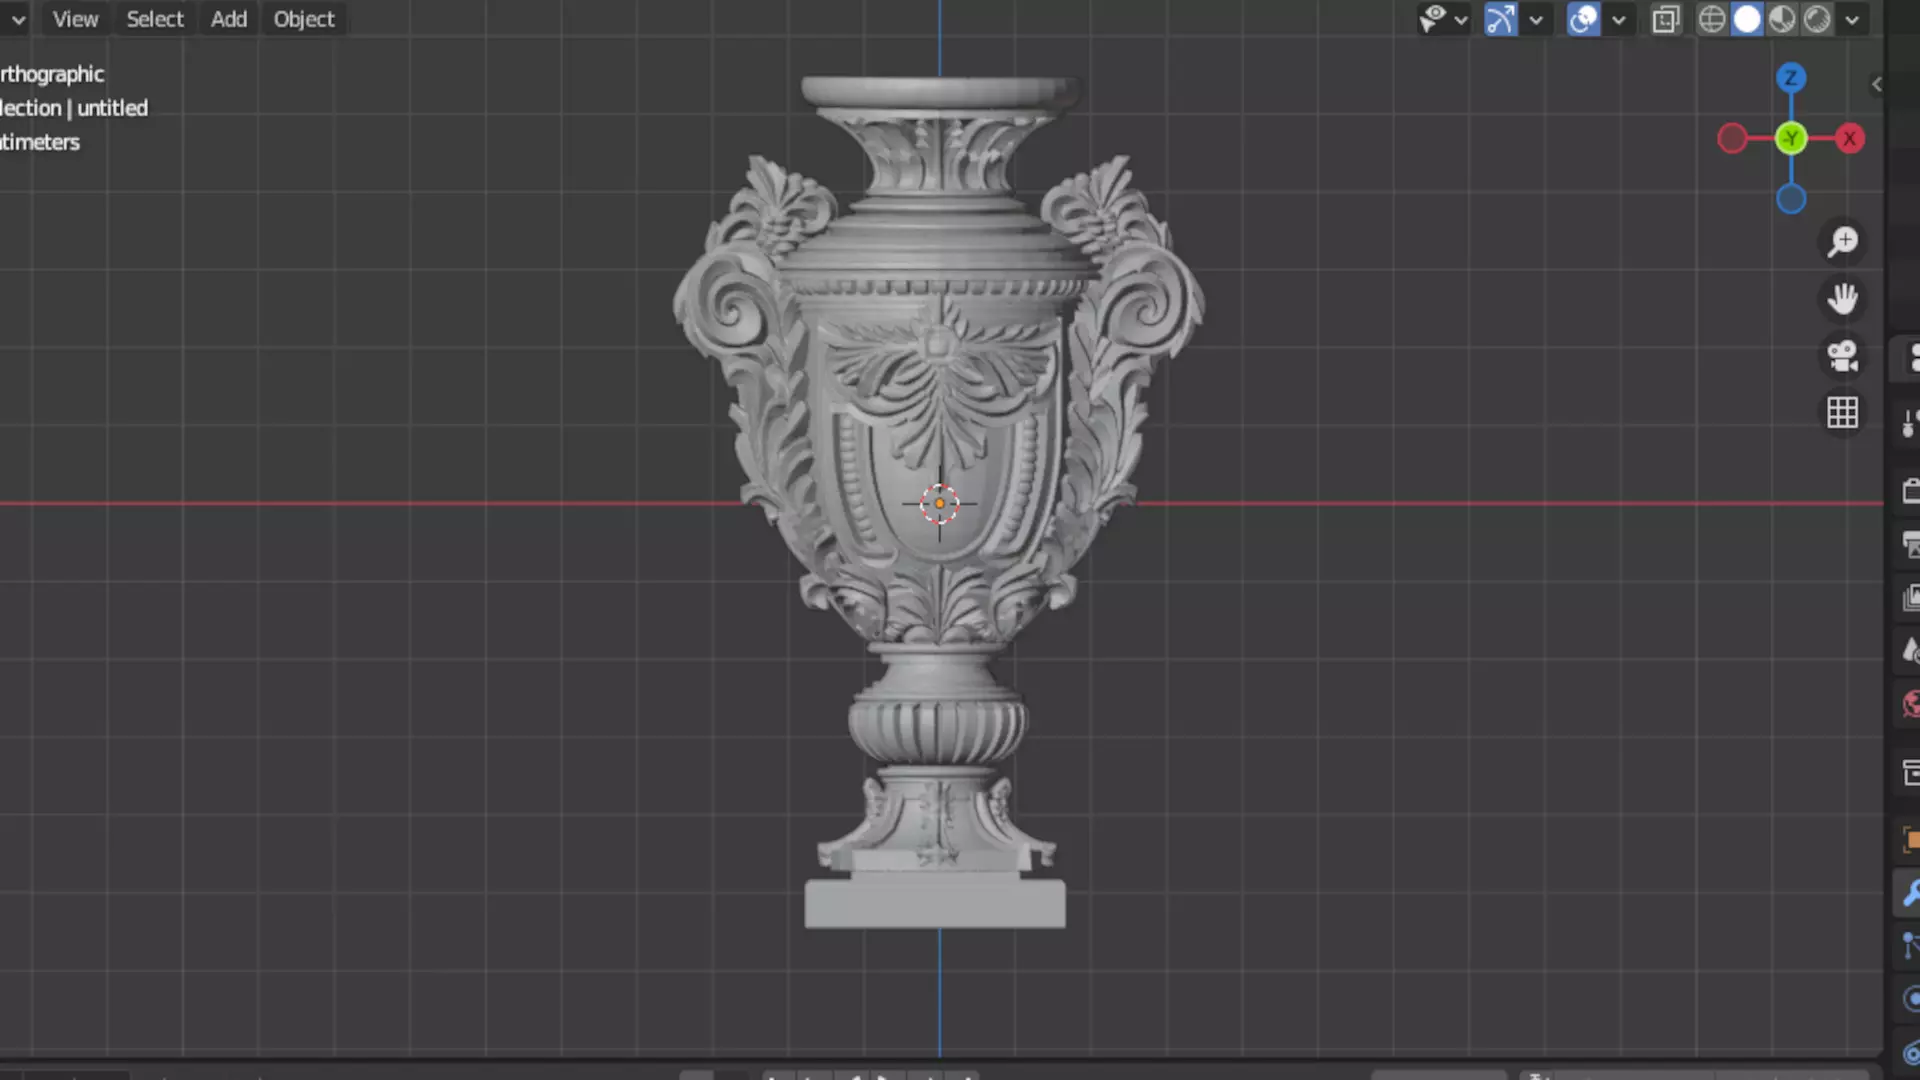Switch to rendered shading mode
Image resolution: width=1920 pixels, height=1080 pixels.
tap(1817, 19)
